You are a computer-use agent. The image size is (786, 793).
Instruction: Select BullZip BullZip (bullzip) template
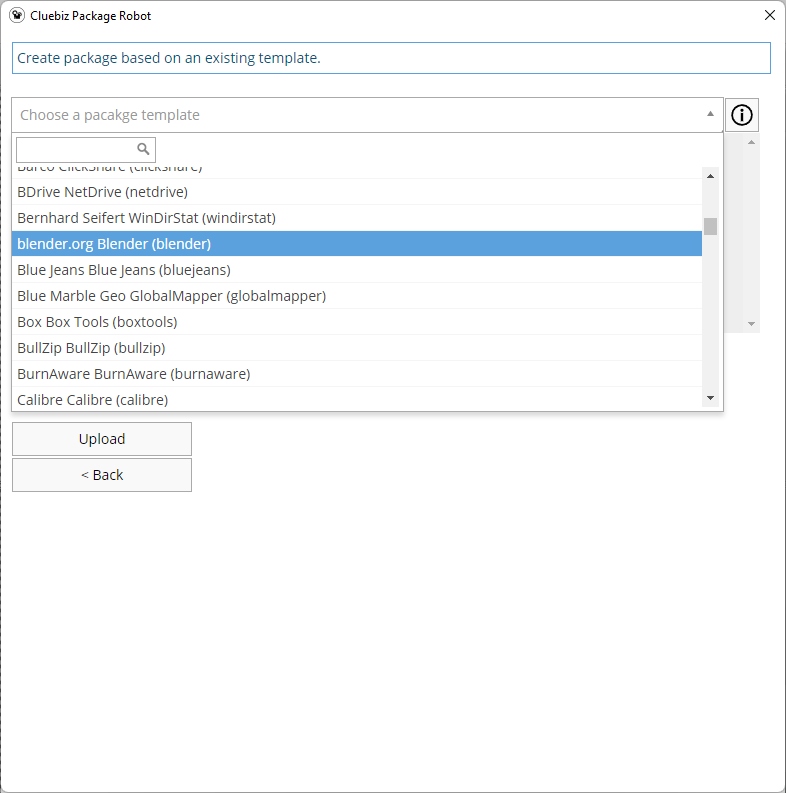pos(91,348)
